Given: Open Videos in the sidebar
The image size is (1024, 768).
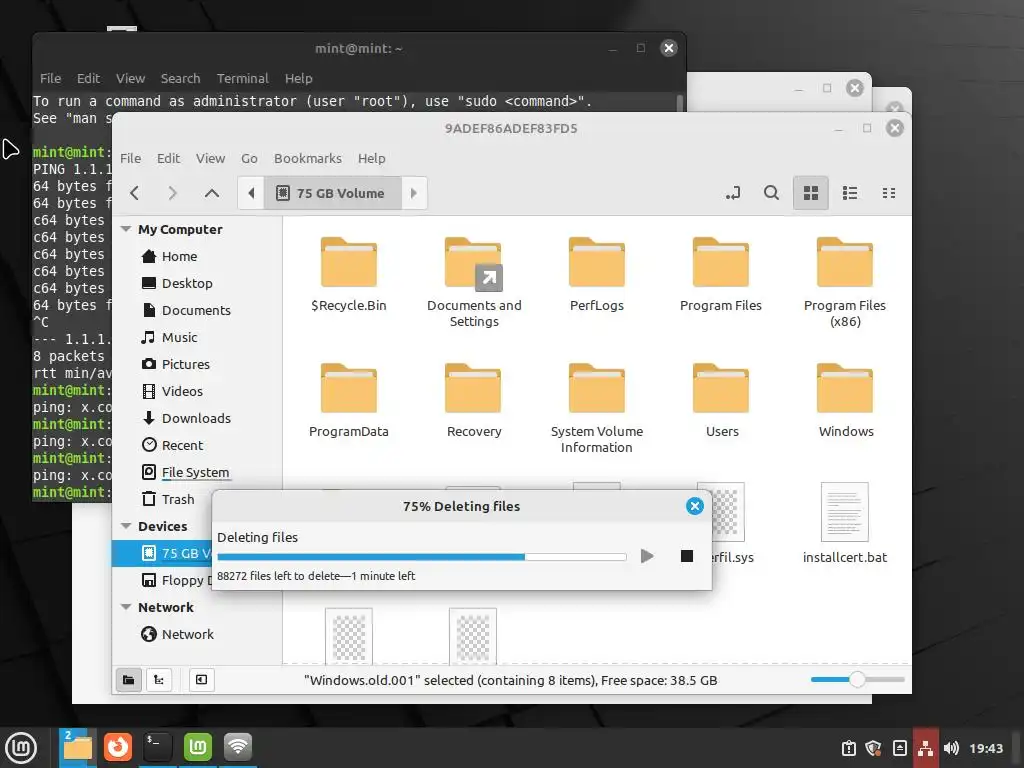Looking at the screenshot, I should tap(197, 391).
